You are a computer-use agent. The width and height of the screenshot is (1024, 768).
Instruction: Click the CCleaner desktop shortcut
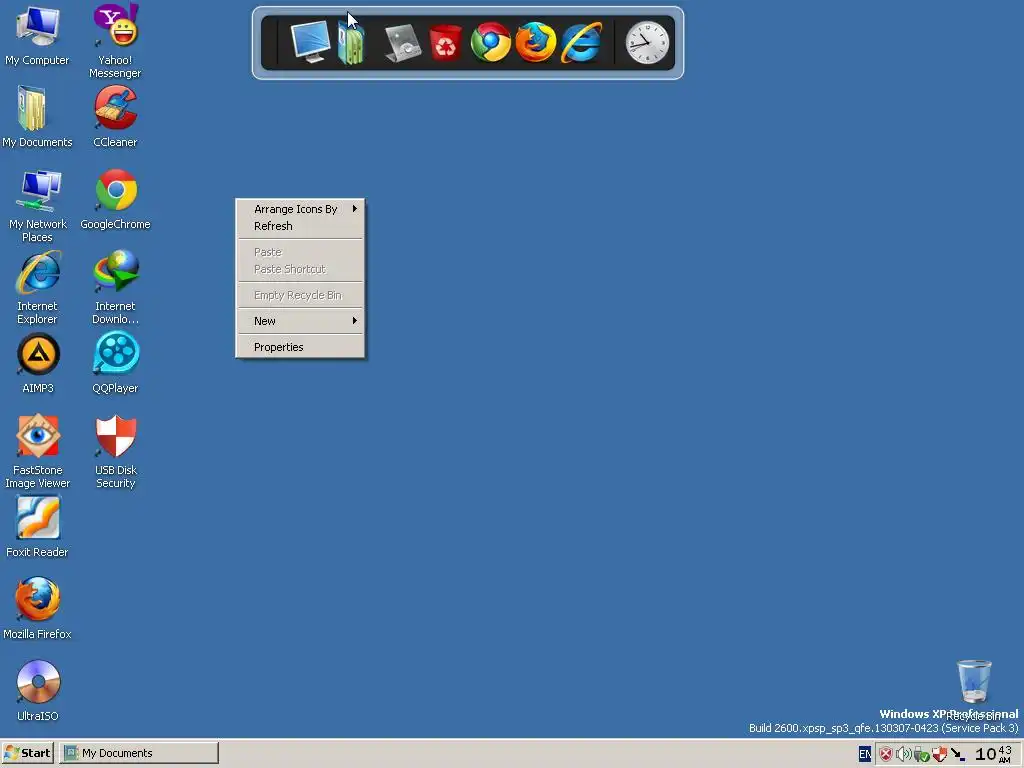point(115,116)
